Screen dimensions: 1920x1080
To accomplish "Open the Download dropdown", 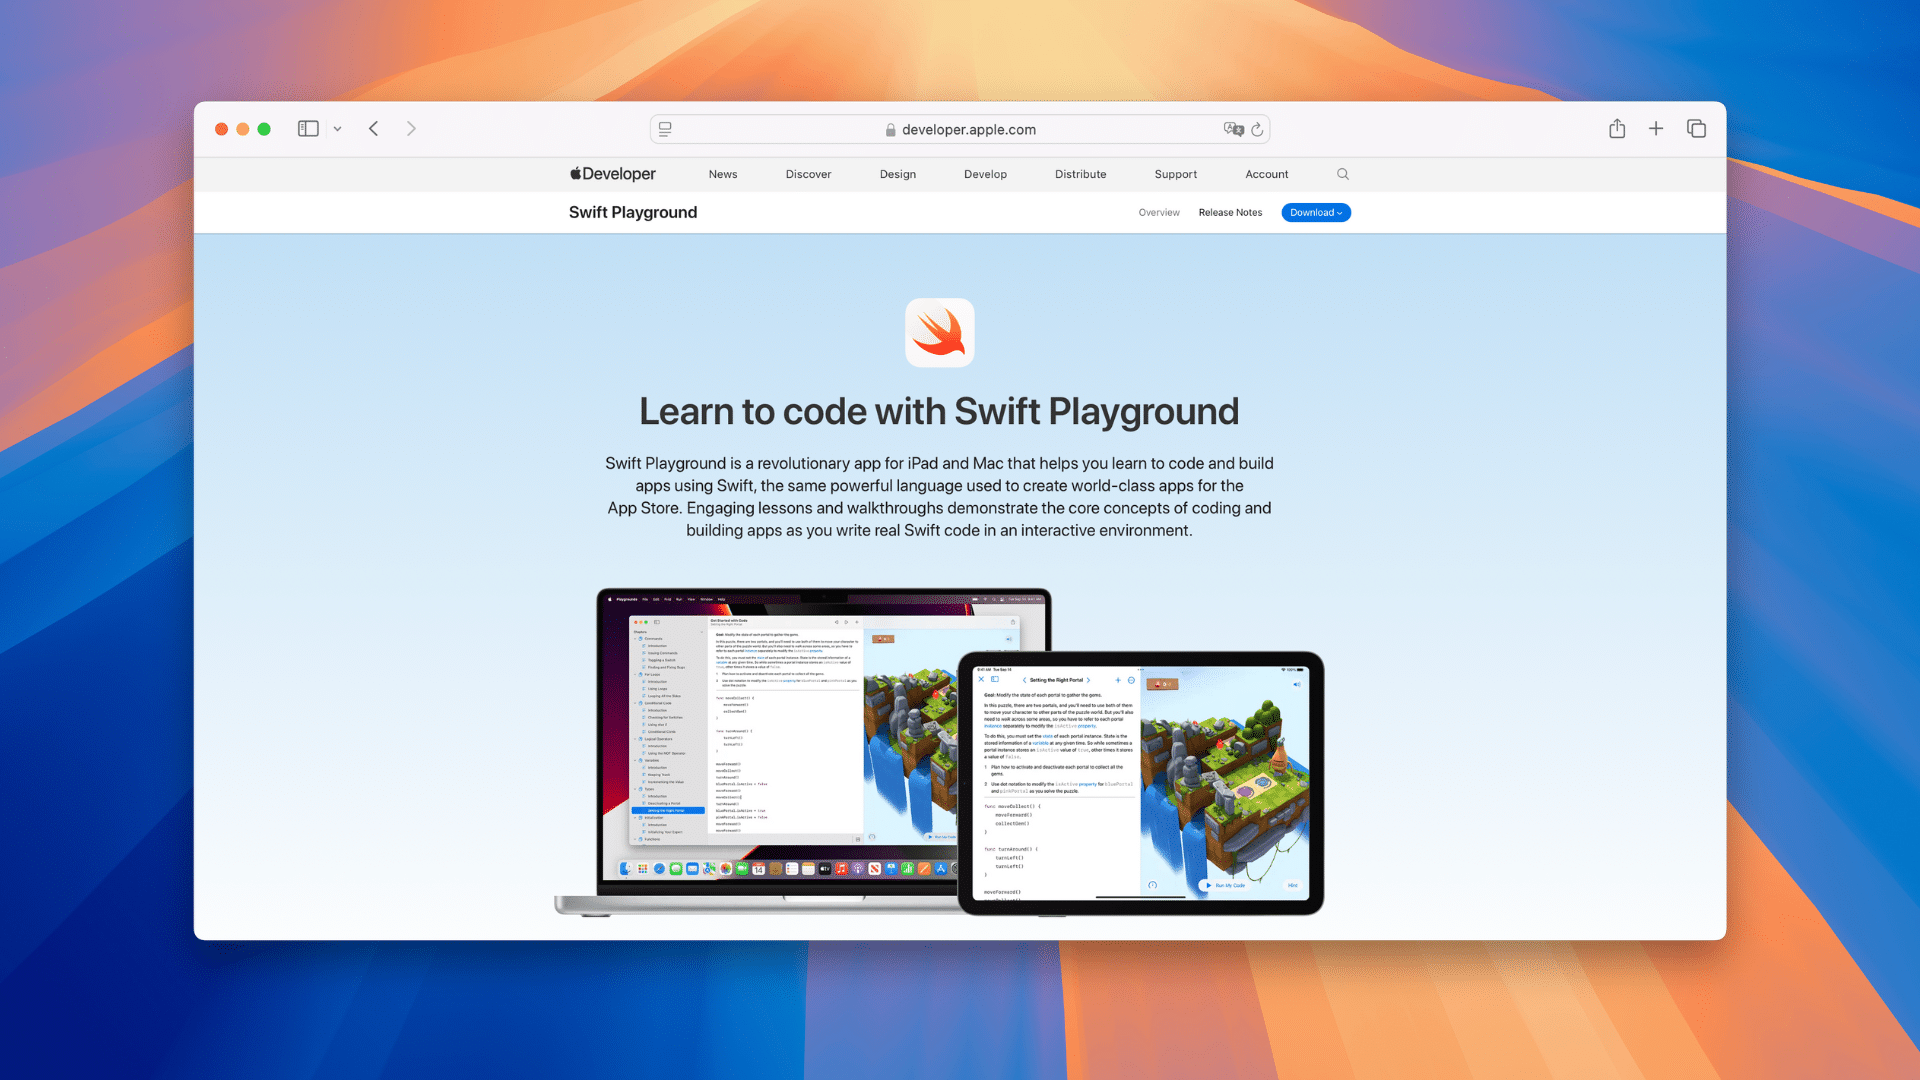I will click(x=1315, y=212).
